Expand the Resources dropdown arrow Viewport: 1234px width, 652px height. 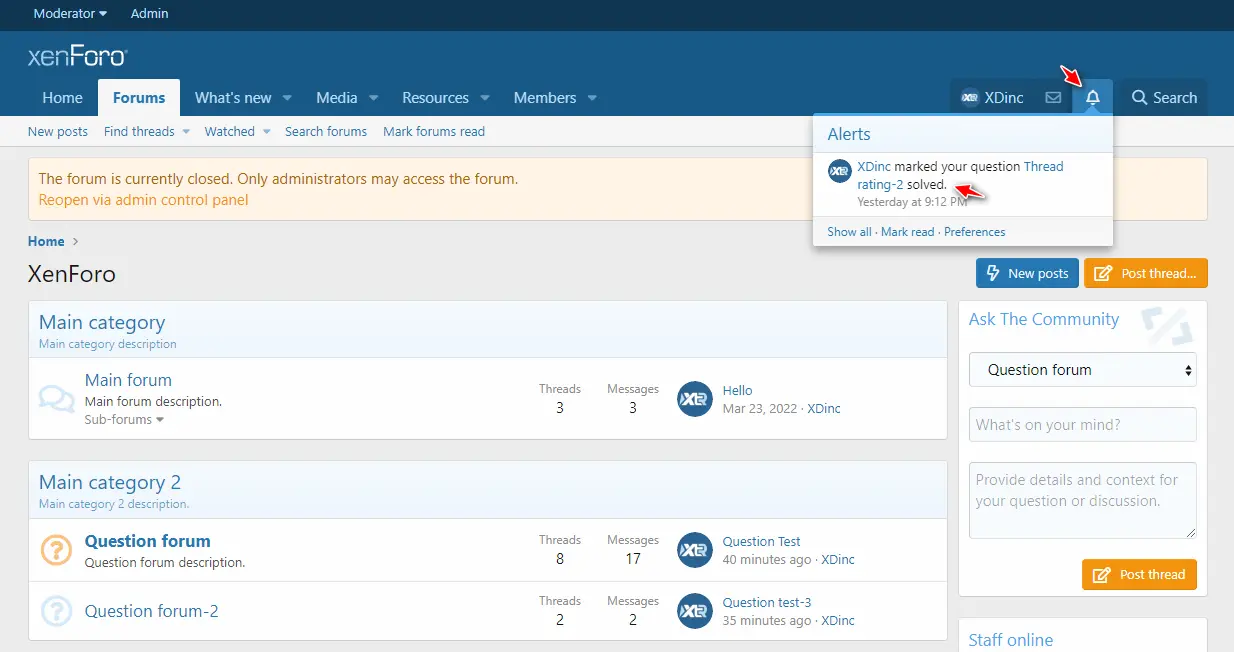coord(485,98)
